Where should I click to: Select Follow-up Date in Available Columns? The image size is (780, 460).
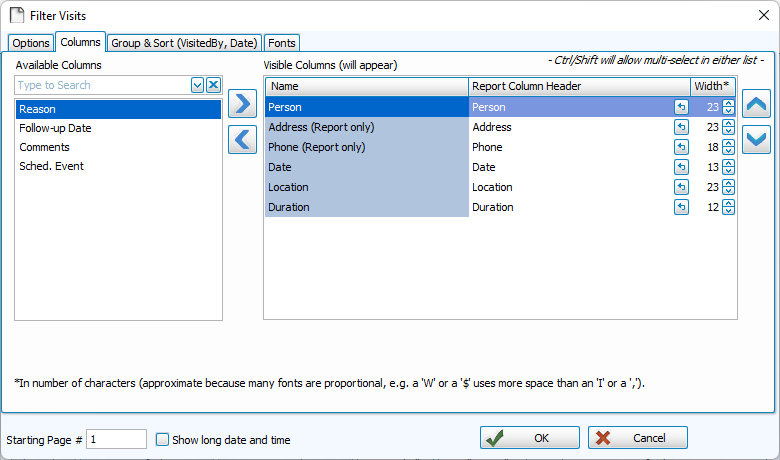55,128
